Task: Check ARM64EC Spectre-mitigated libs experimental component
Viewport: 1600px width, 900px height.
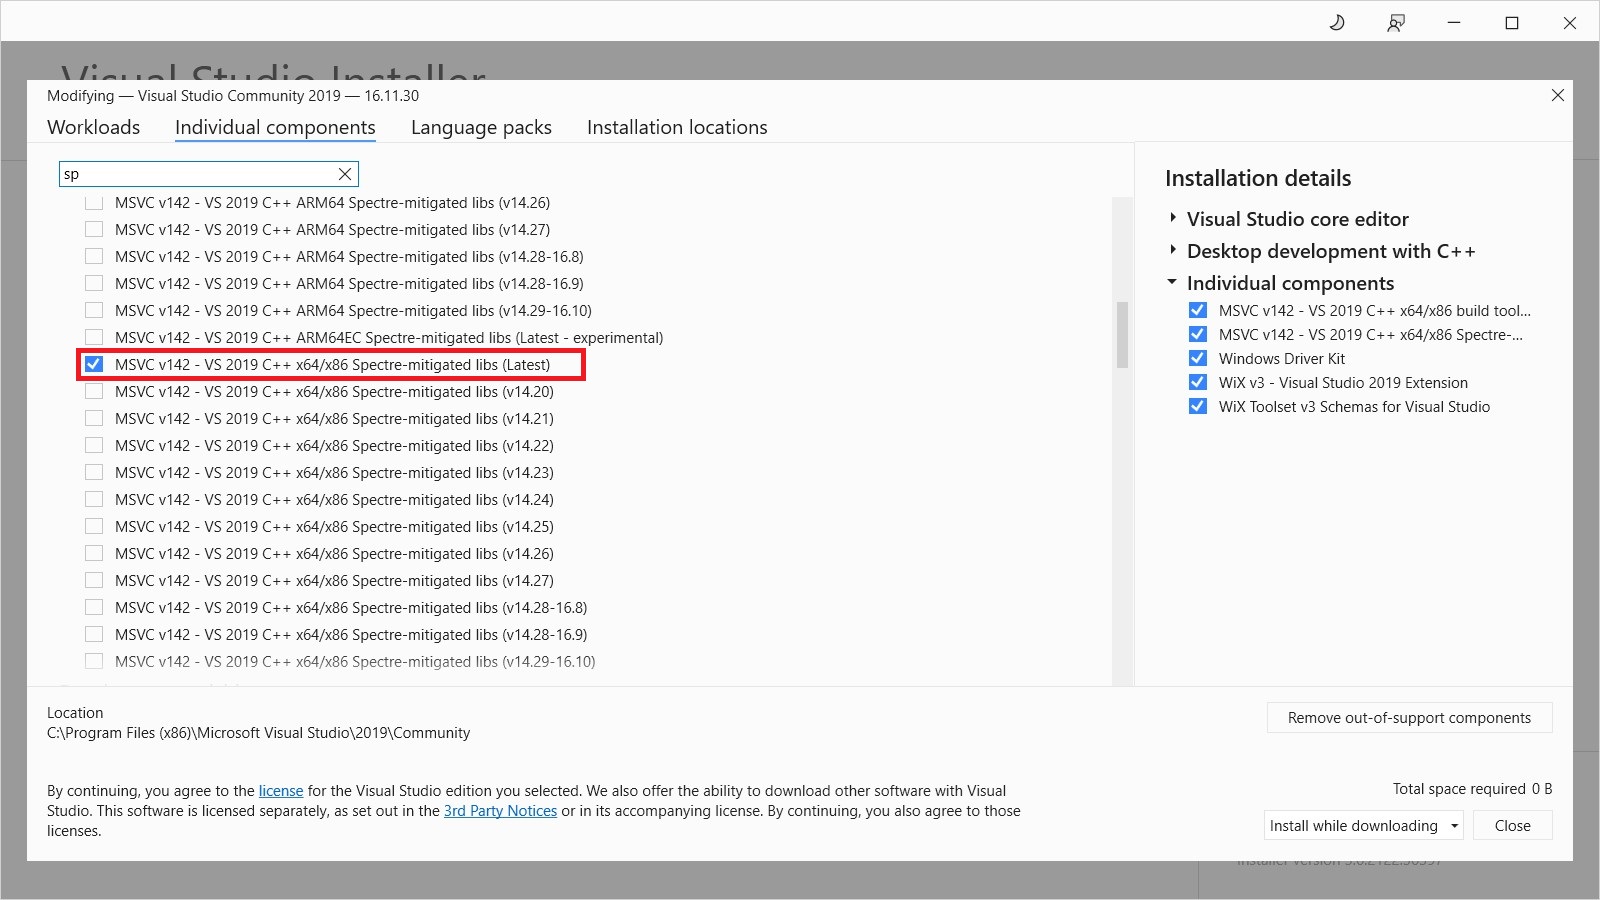Action: coord(94,337)
